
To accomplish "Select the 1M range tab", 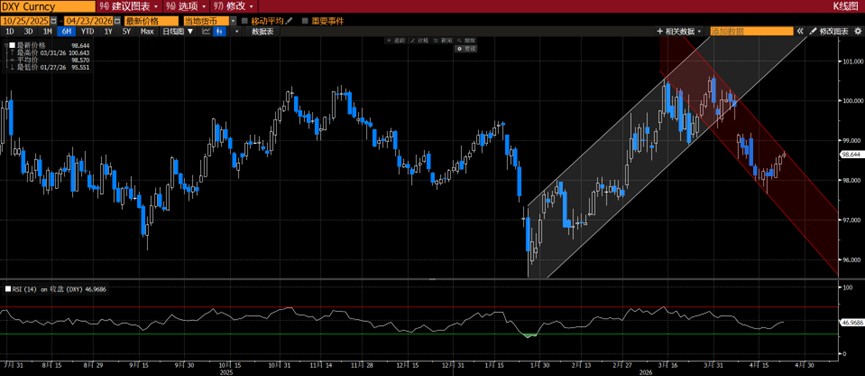I will click(47, 31).
